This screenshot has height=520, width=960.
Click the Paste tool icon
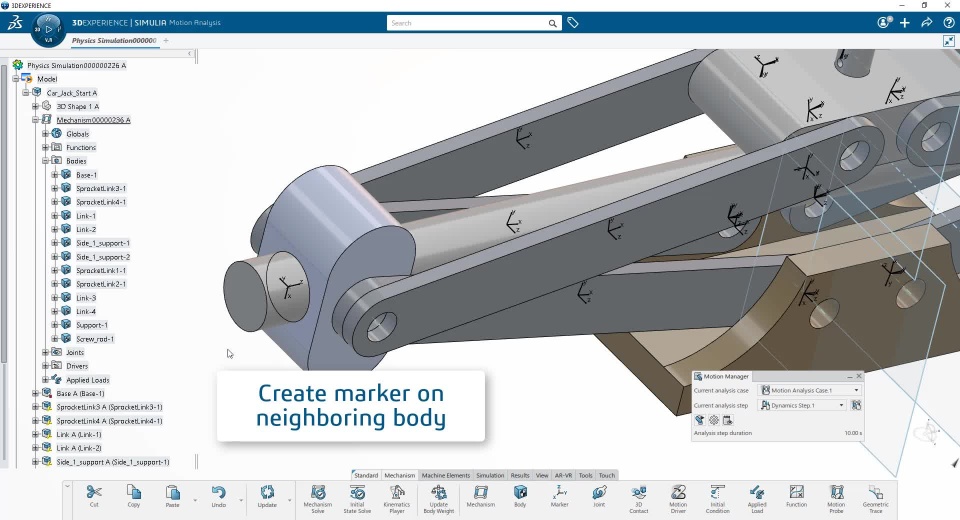[x=173, y=492]
